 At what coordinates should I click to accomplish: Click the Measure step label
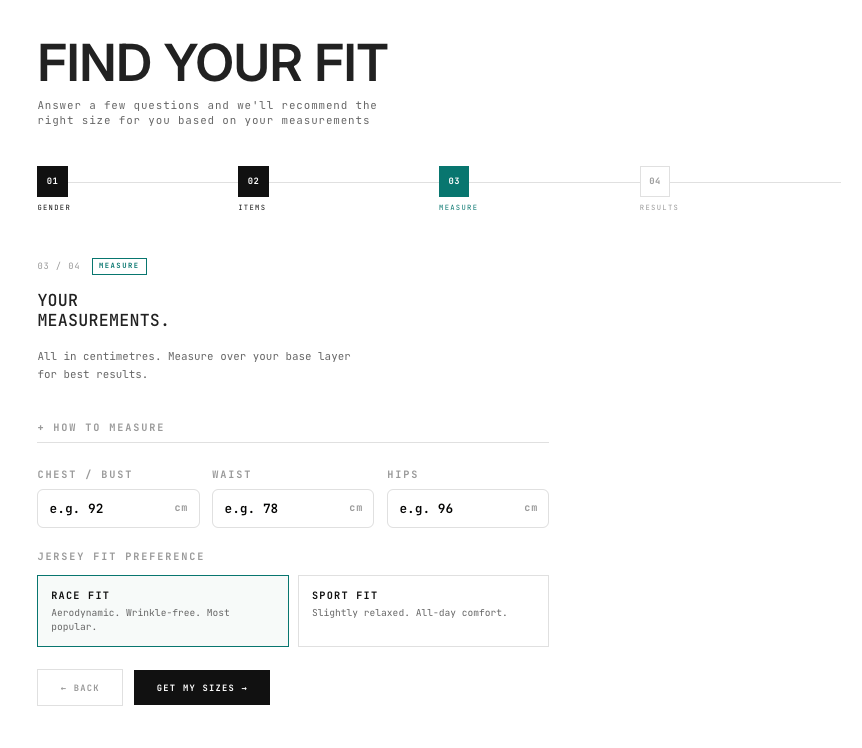(458, 208)
